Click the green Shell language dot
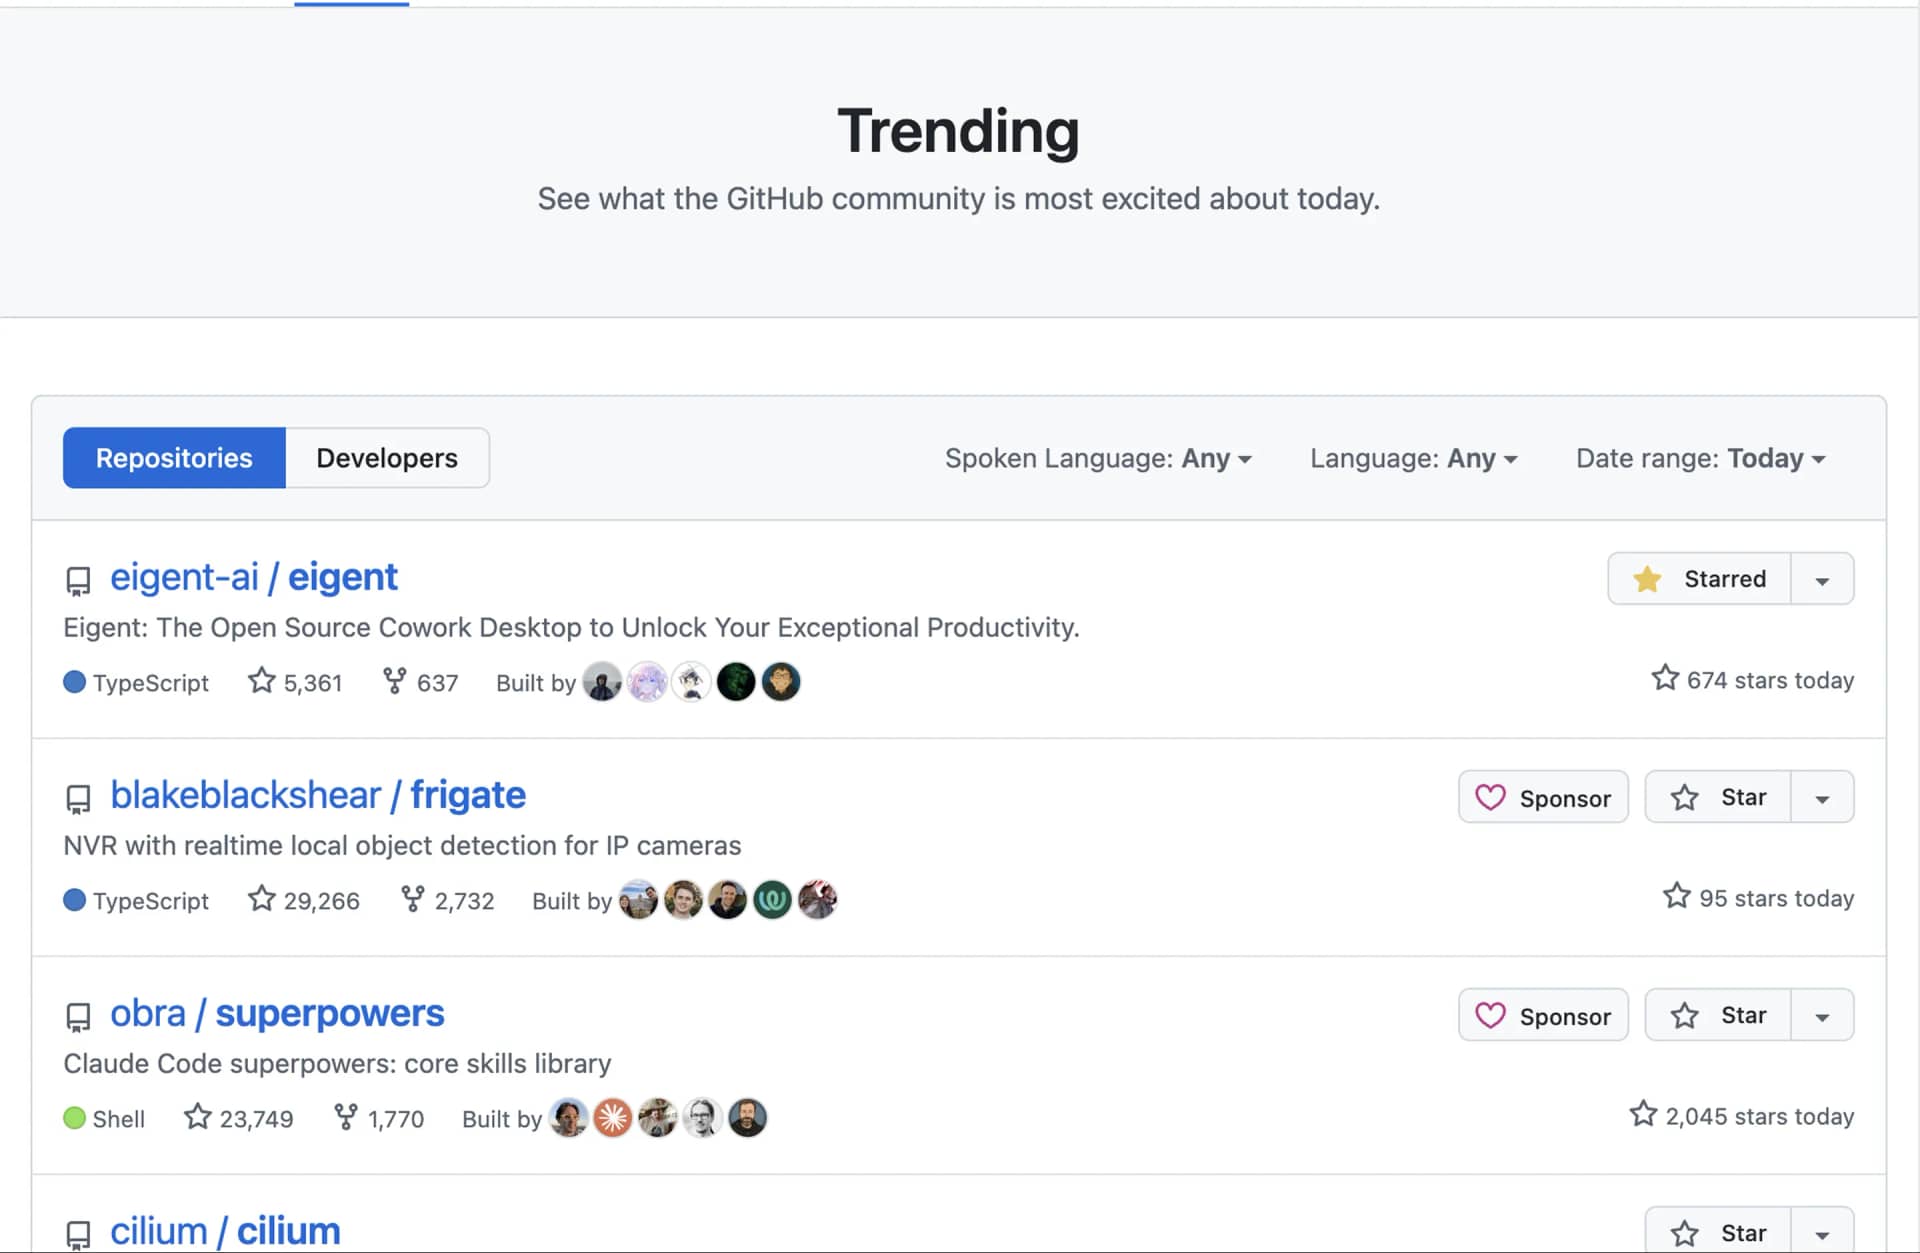This screenshot has width=1920, height=1253. [74, 1118]
